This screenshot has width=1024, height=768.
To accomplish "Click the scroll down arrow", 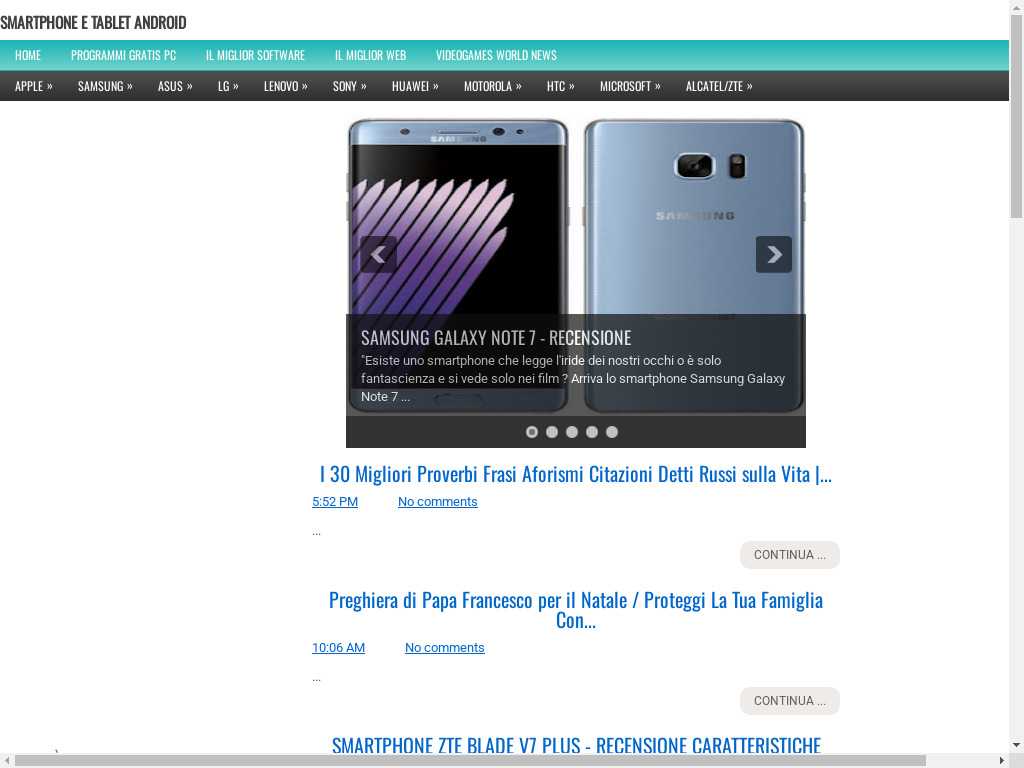I will coord(1017,744).
